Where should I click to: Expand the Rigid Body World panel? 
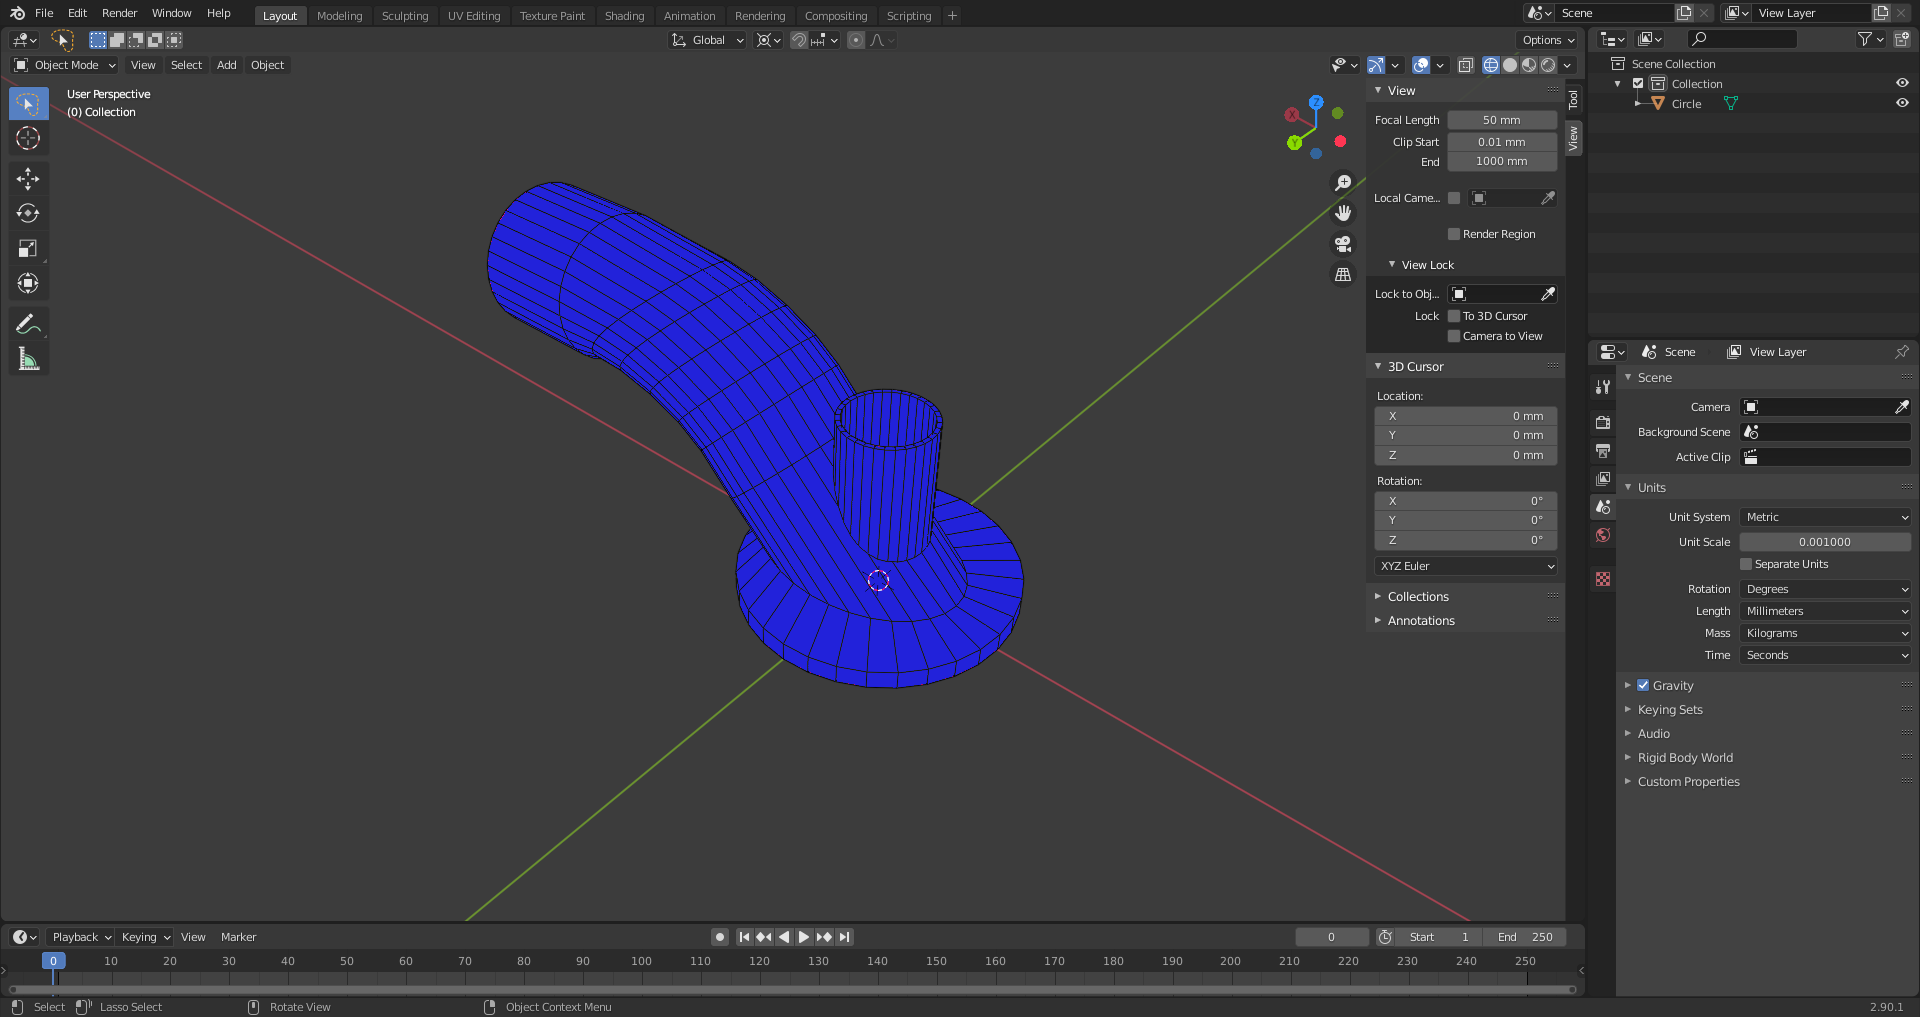(x=1685, y=758)
